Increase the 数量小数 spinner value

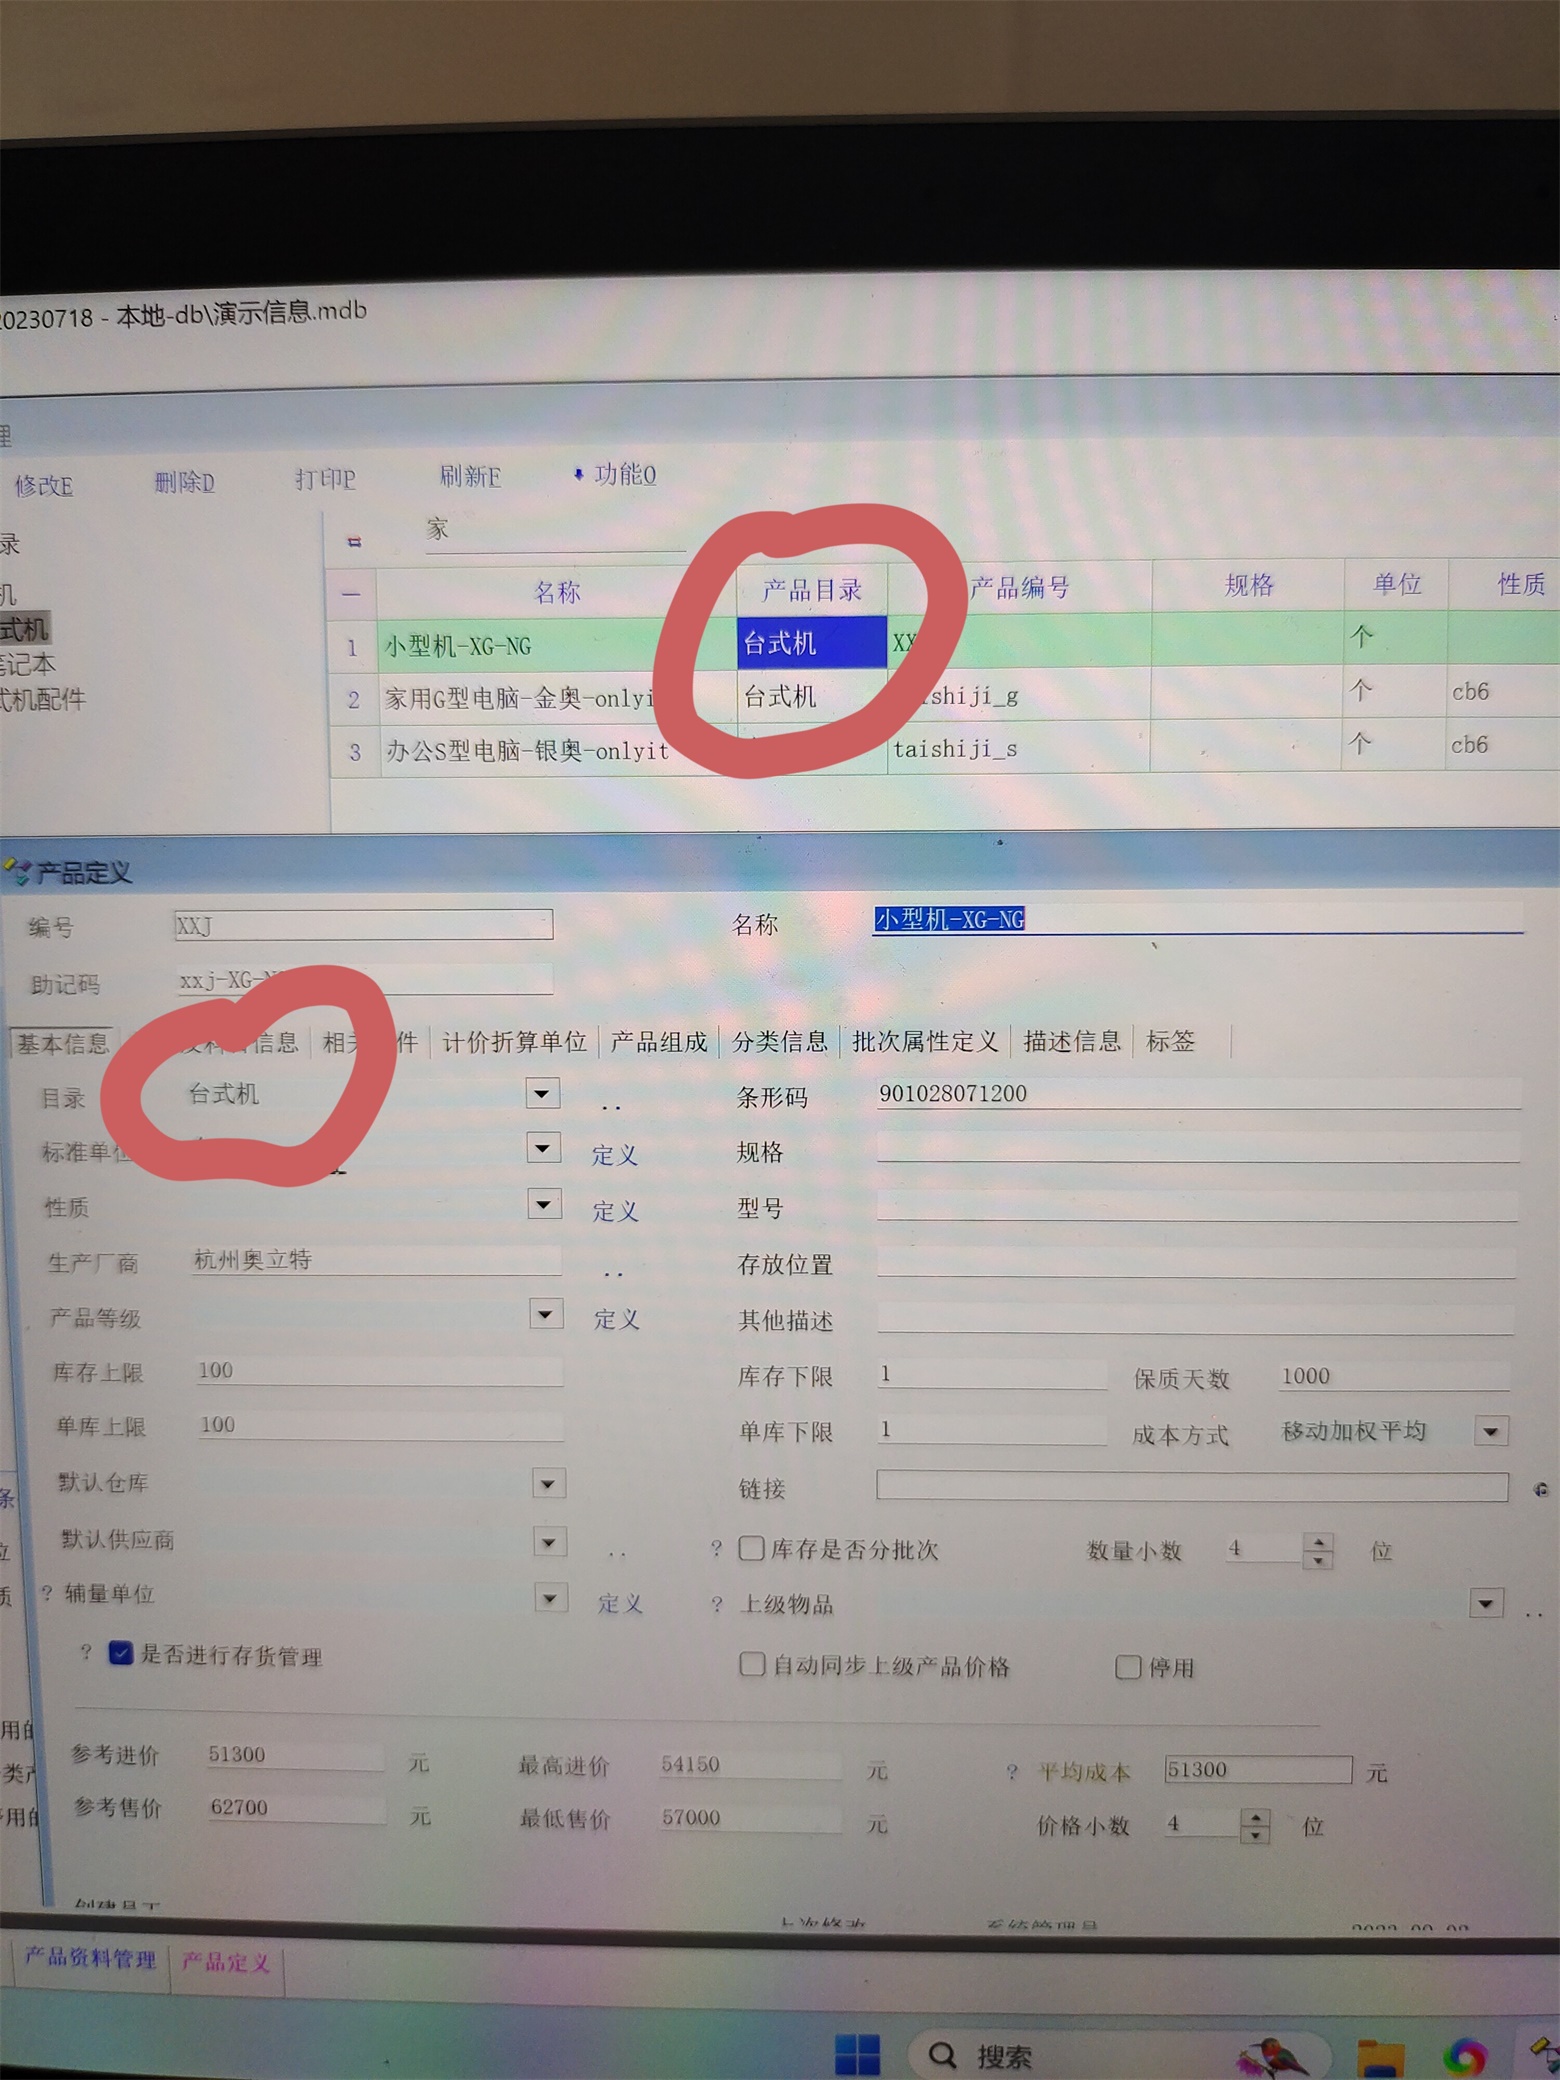click(x=1319, y=1542)
